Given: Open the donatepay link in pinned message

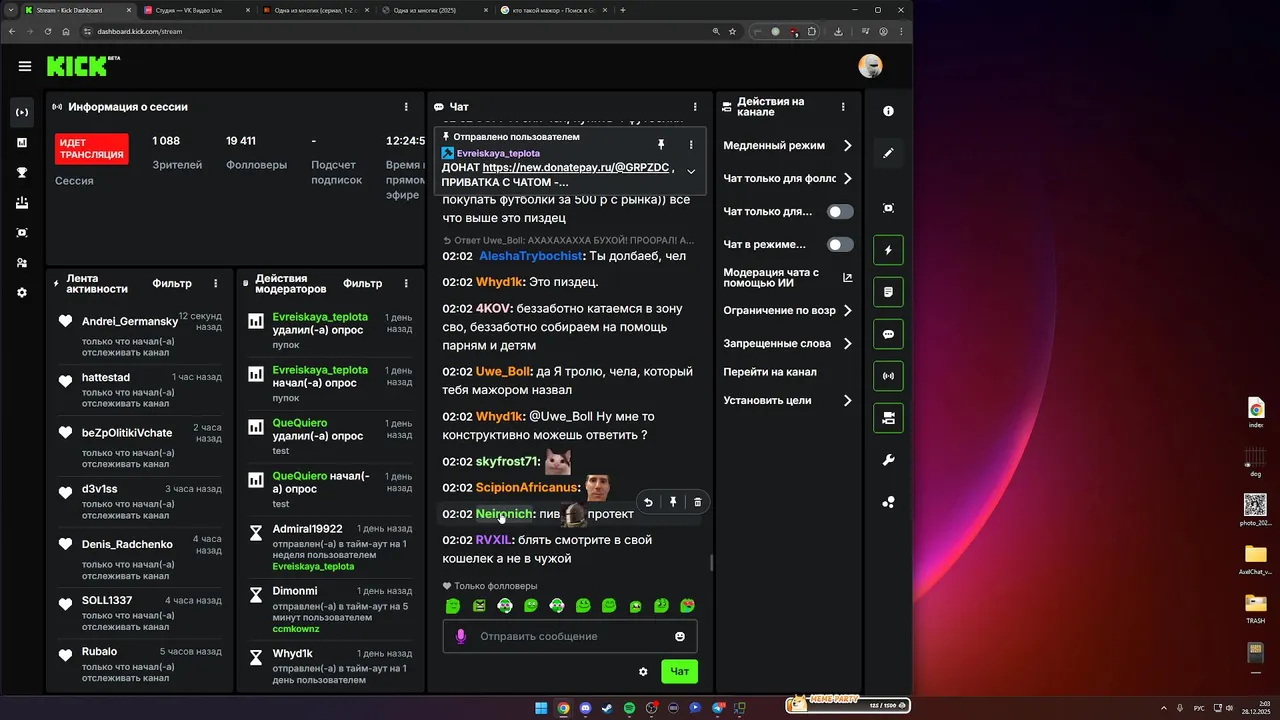Looking at the screenshot, I should coord(576,168).
